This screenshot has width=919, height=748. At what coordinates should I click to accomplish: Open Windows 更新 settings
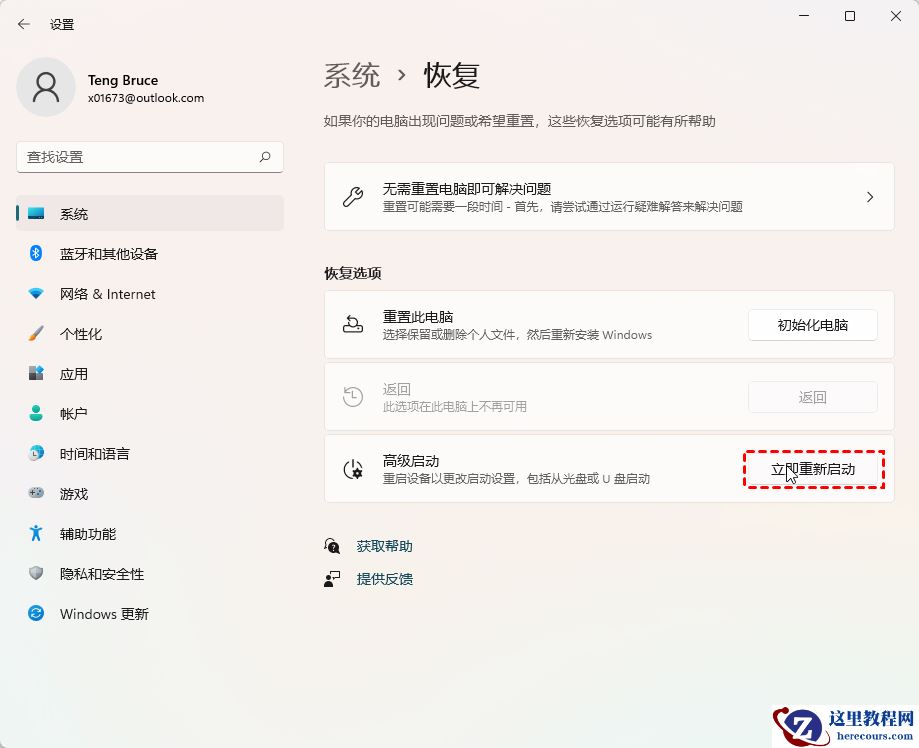point(105,613)
